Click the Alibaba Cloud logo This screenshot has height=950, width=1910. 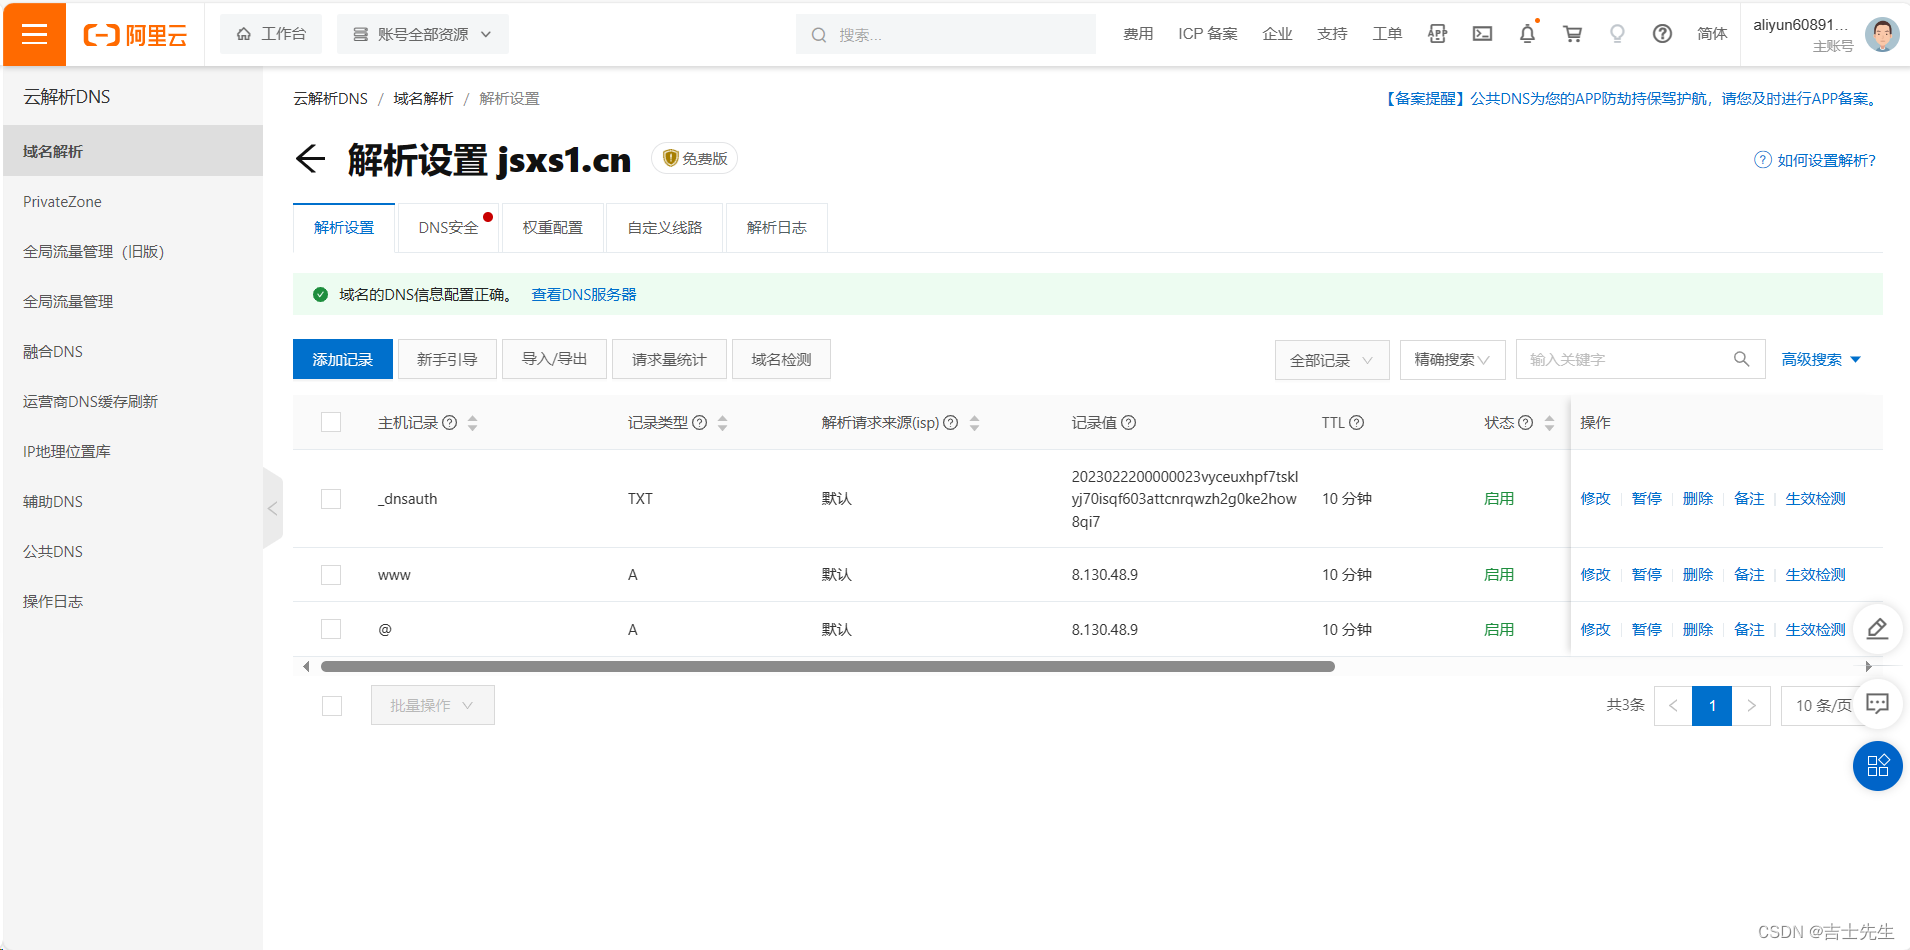click(135, 35)
